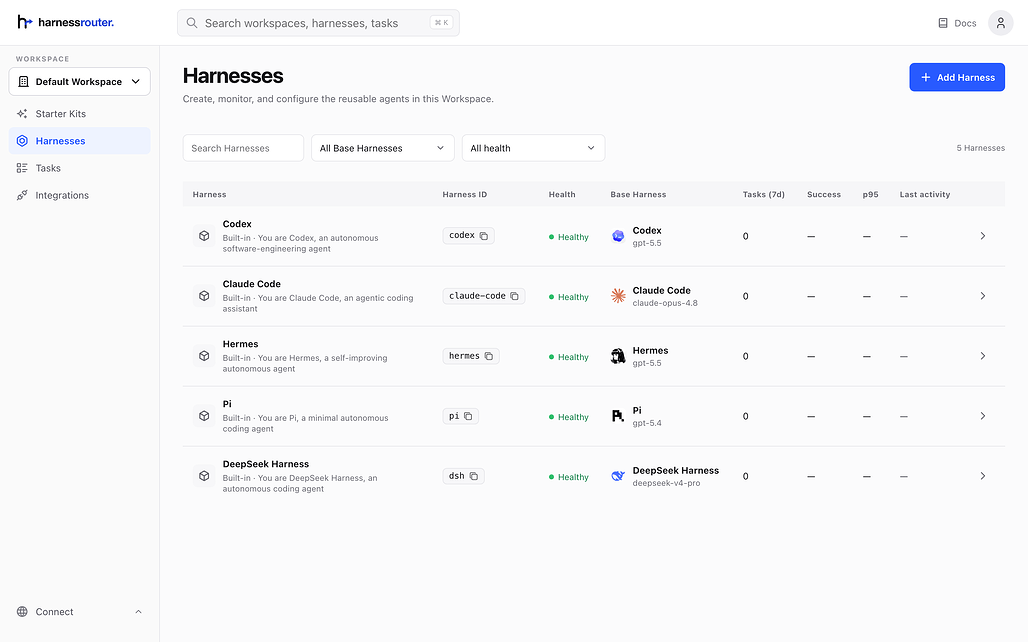Click the workspace building icon
Image resolution: width=1028 pixels, height=642 pixels.
click(24, 82)
